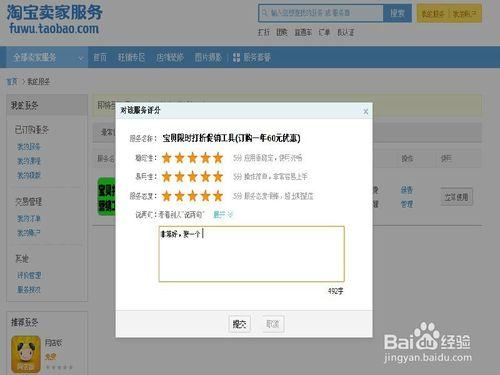The image size is (500, 375).
Task: Open the 首页 nav tab
Action: coord(100,57)
